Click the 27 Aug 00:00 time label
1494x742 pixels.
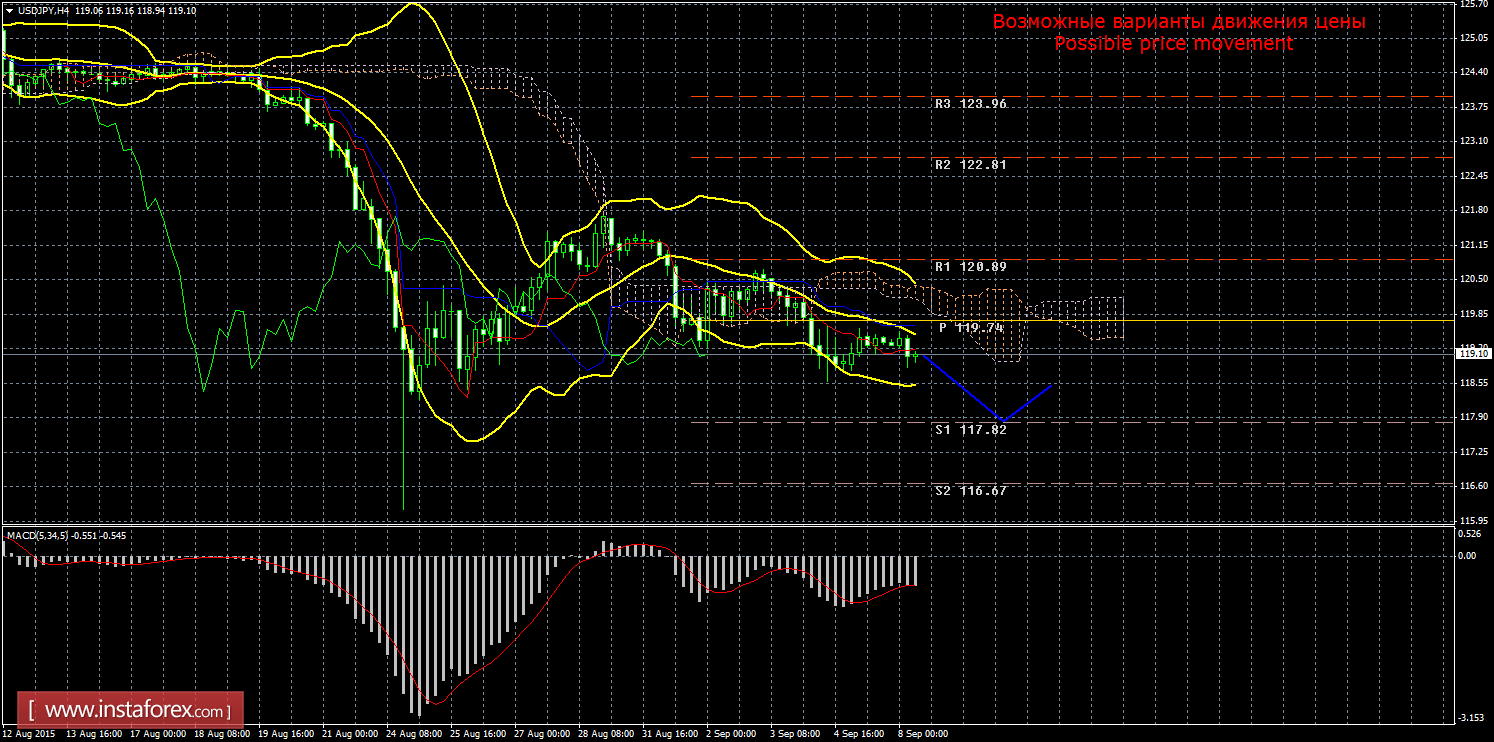(x=541, y=734)
